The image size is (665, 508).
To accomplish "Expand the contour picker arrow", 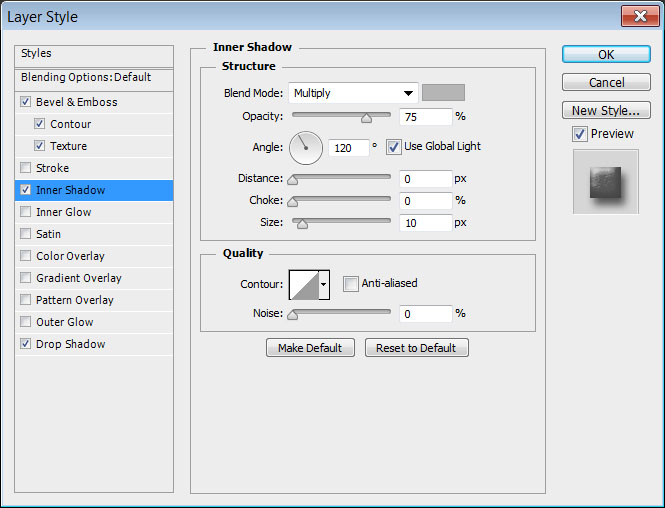I will 324,285.
